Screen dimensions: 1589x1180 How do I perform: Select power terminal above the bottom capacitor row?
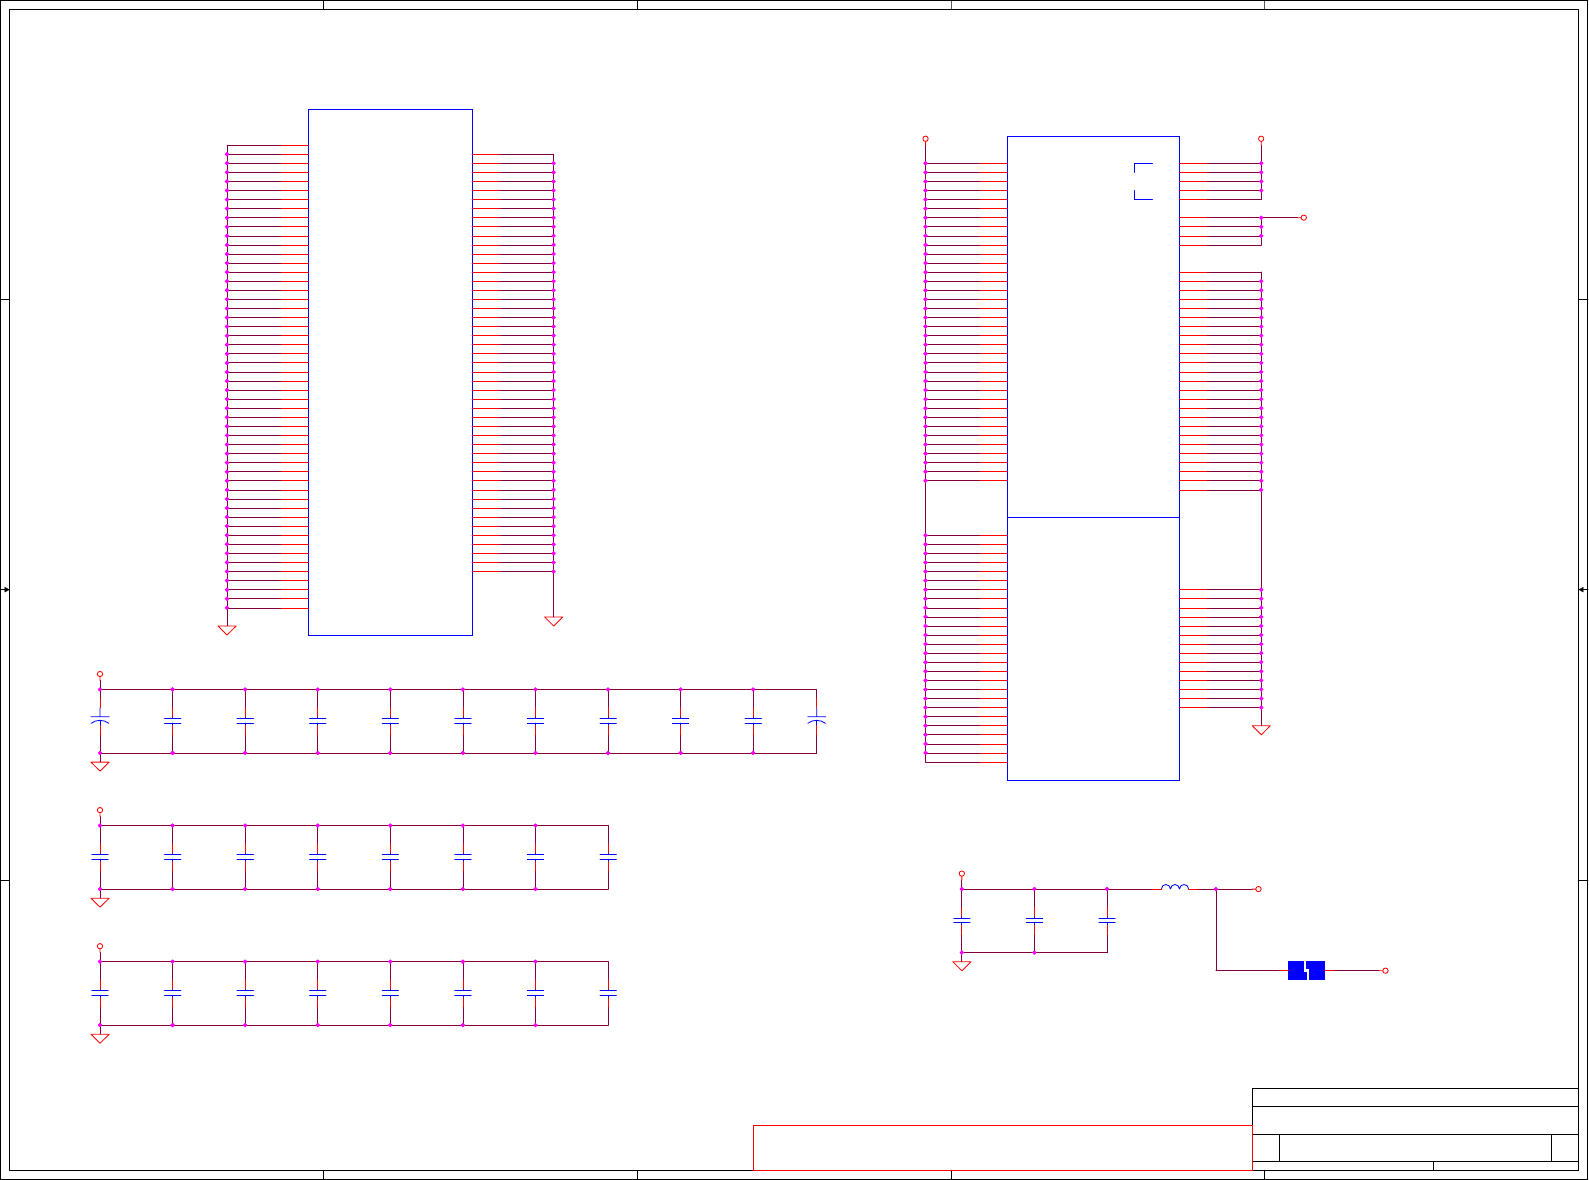(x=100, y=946)
